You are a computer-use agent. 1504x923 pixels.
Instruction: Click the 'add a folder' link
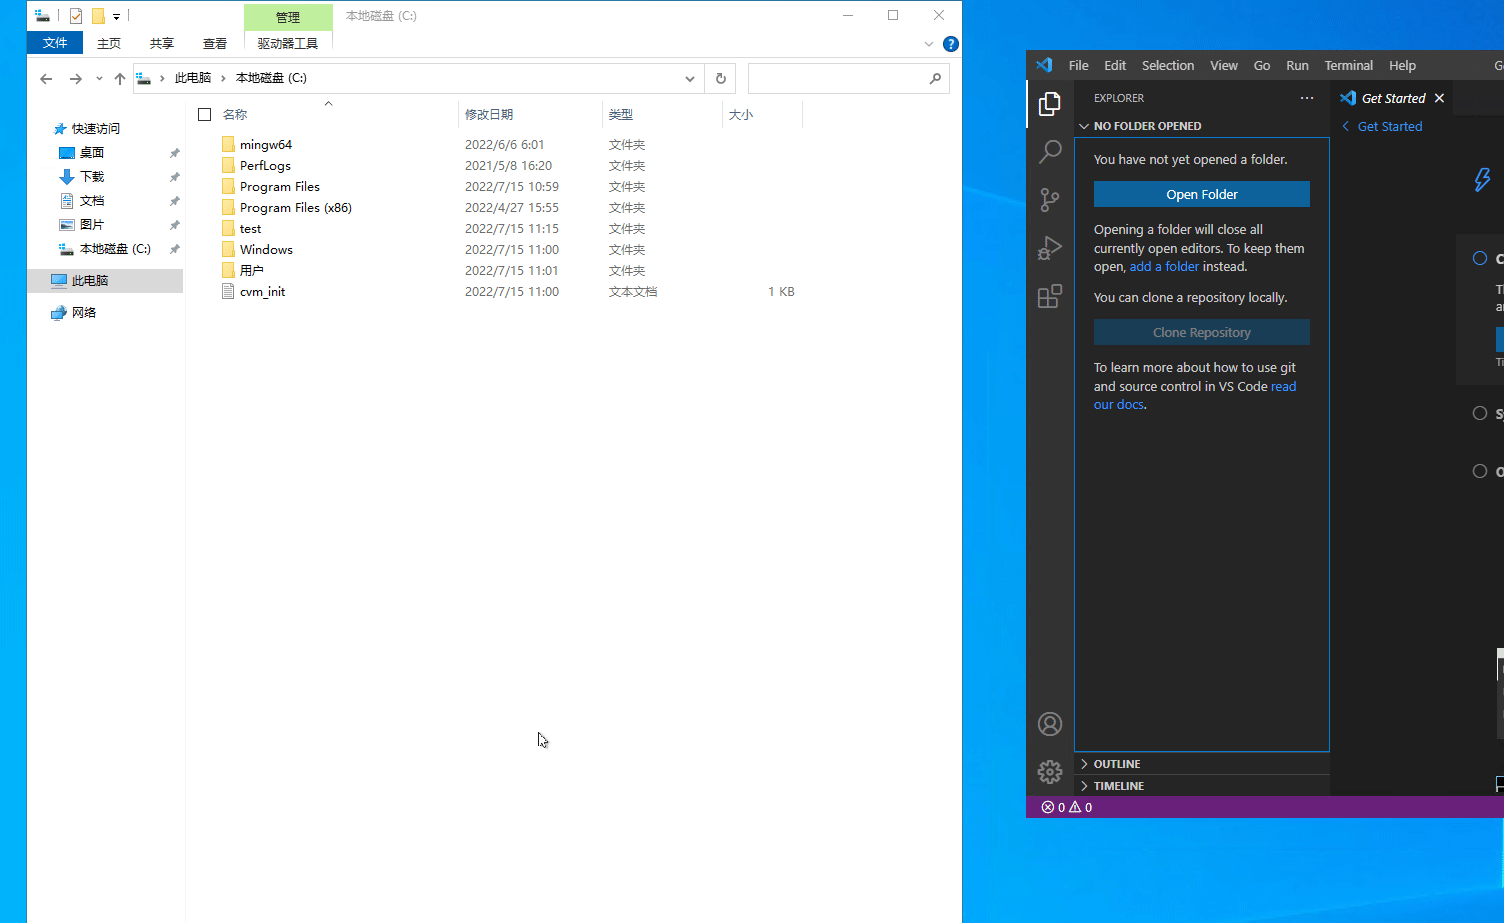point(1164,267)
